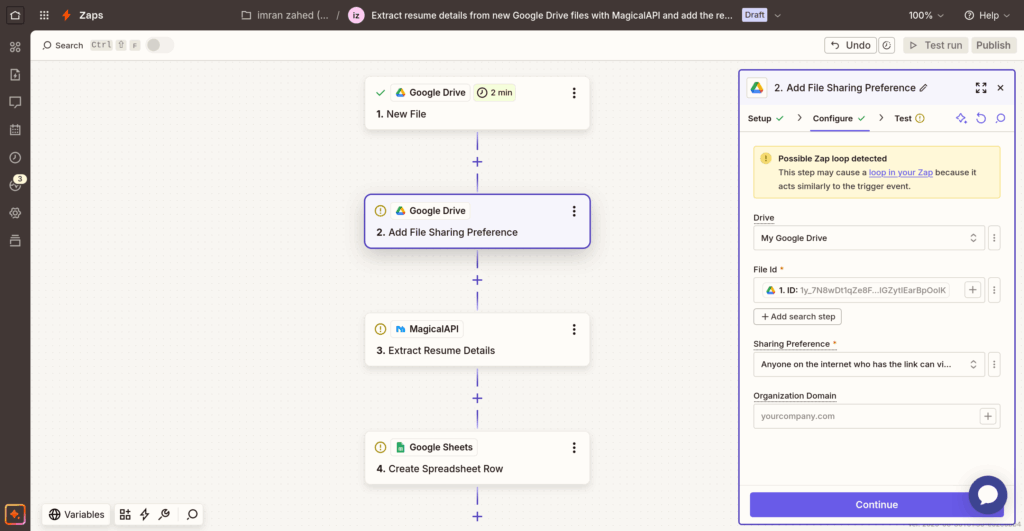This screenshot has width=1024, height=531.
Task: Toggle the Zap on/off switch
Action: [x=159, y=45]
